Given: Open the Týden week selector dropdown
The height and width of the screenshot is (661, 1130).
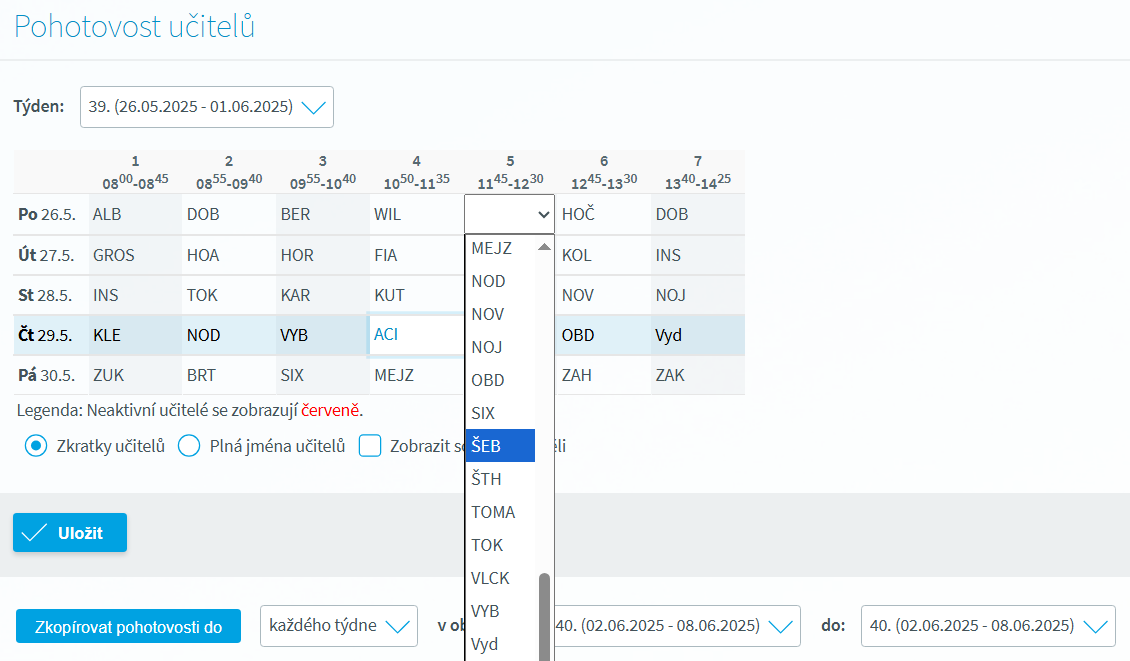Looking at the screenshot, I should (207, 107).
